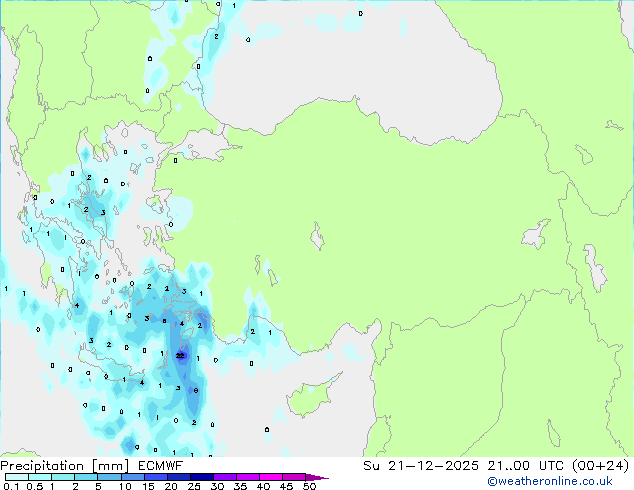Select the 35 to 40 mm legend swatch

248,477
